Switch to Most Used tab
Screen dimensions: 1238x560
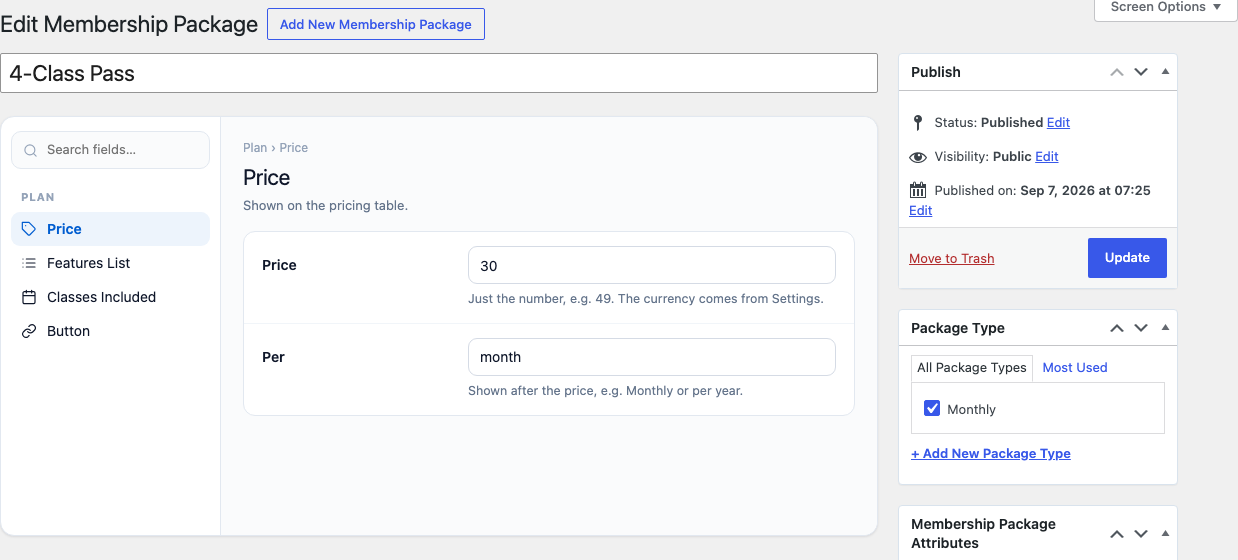[x=1075, y=368]
